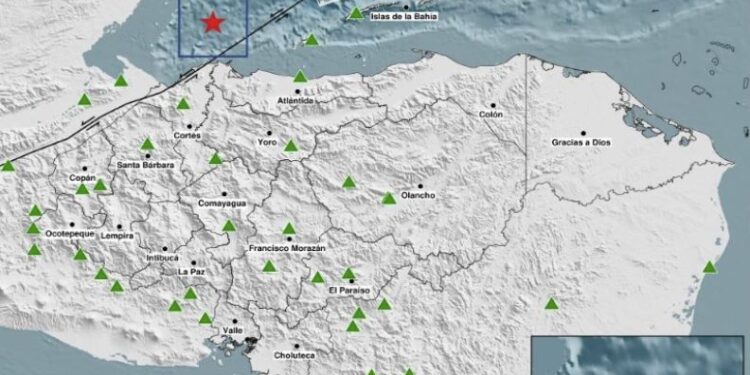Screen dimensions: 750x375
Task: Click the black dot above Colón label
Action: (x=493, y=105)
